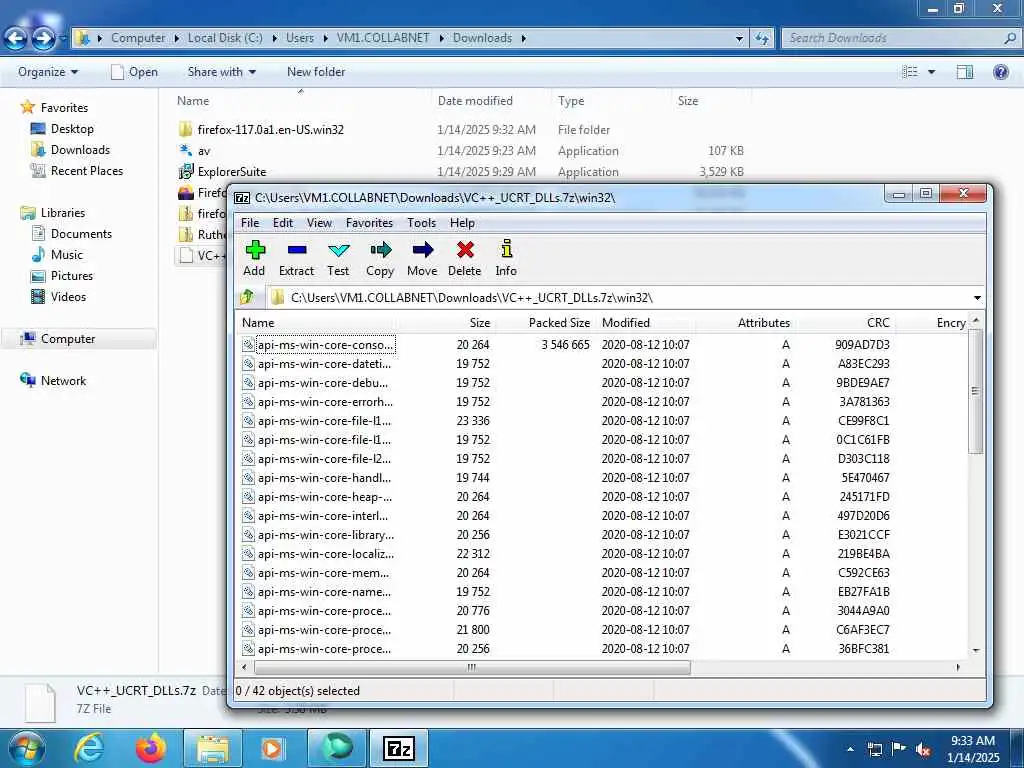Choose the Move toolbar icon in 7-Zip

[x=422, y=259]
